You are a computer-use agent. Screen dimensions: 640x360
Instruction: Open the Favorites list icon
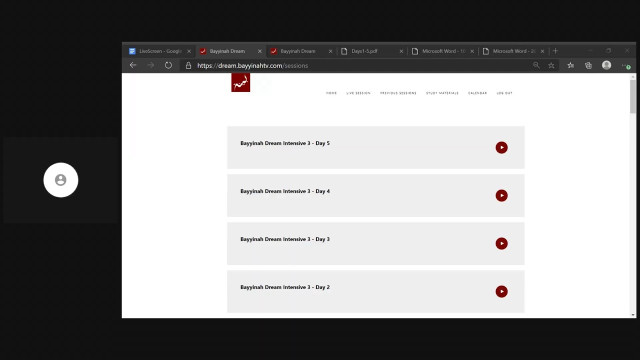[571, 65]
